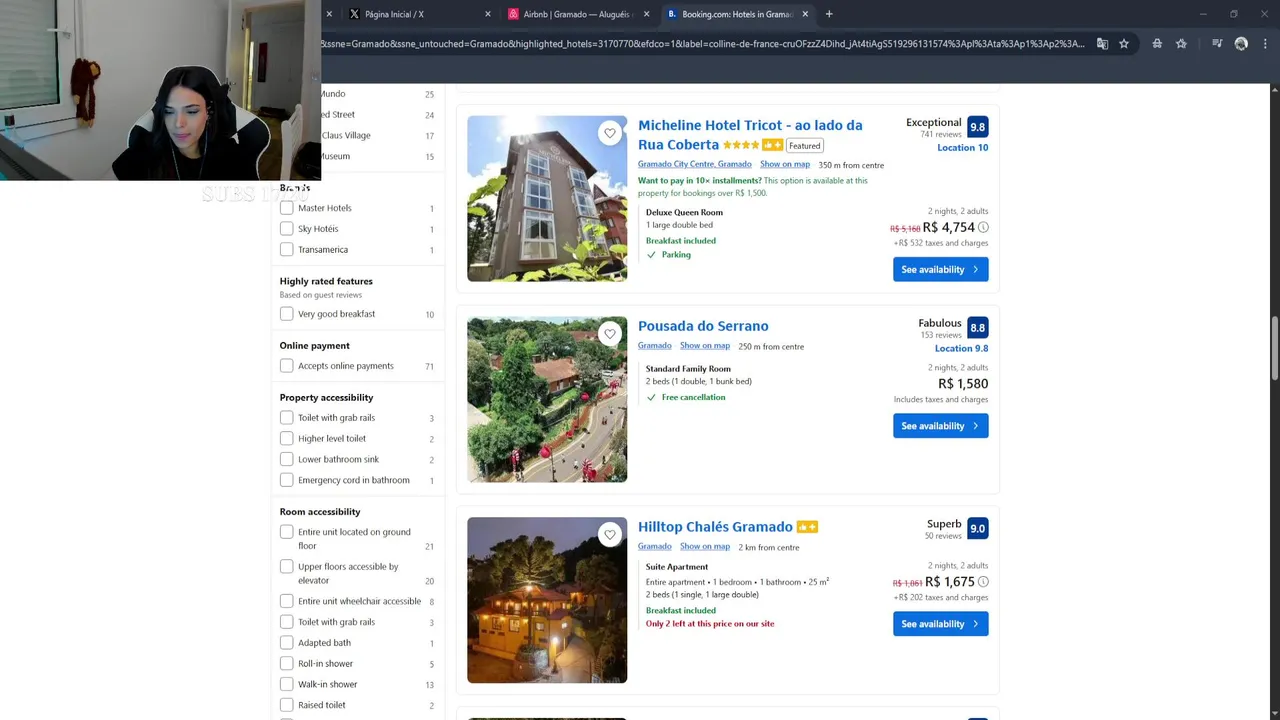The height and width of the screenshot is (720, 1280).
Task: Click 'Location 10' rating text
Action: click(x=962, y=148)
